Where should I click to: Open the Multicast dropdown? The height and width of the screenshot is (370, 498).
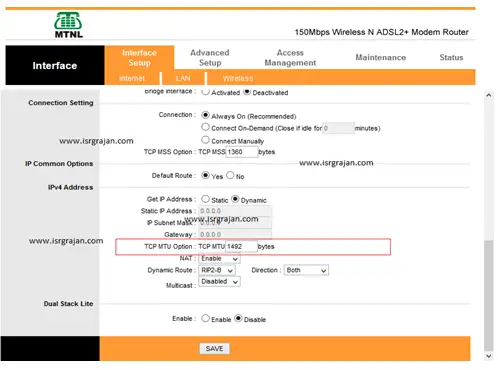point(219,282)
